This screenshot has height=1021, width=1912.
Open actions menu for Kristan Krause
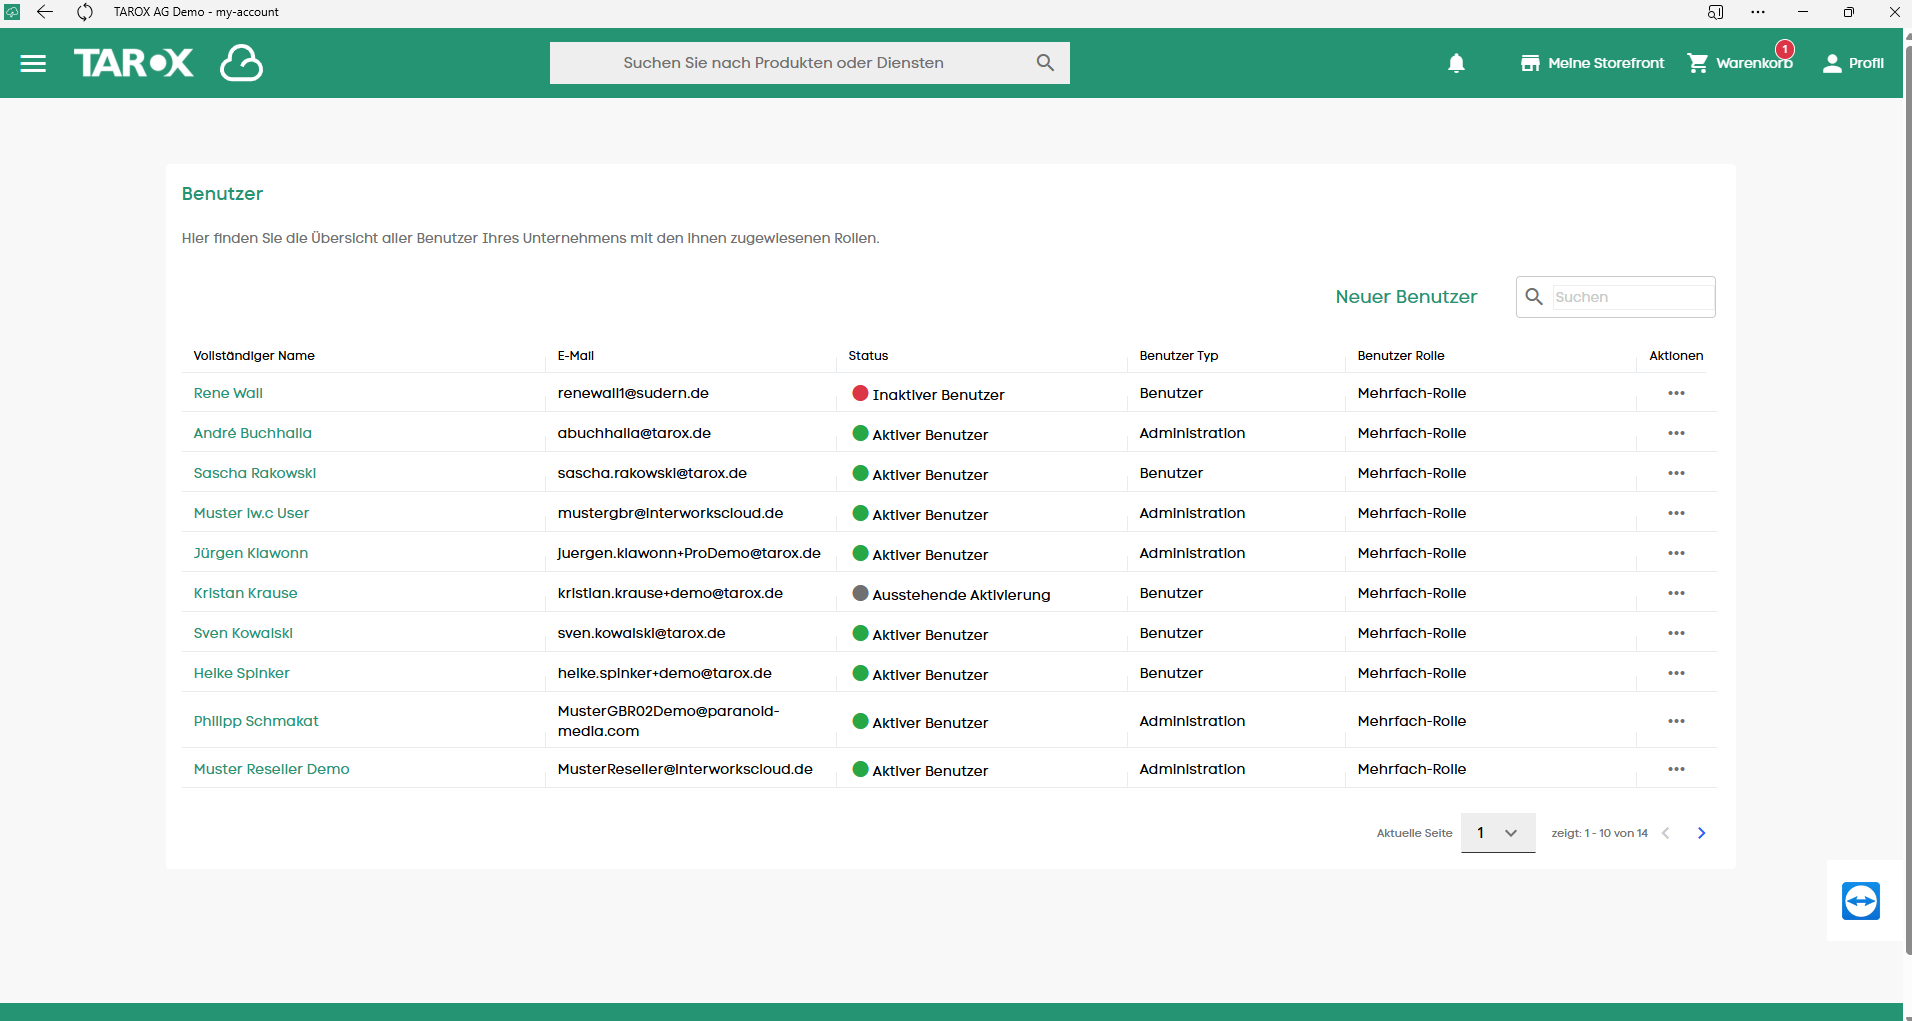[1676, 593]
